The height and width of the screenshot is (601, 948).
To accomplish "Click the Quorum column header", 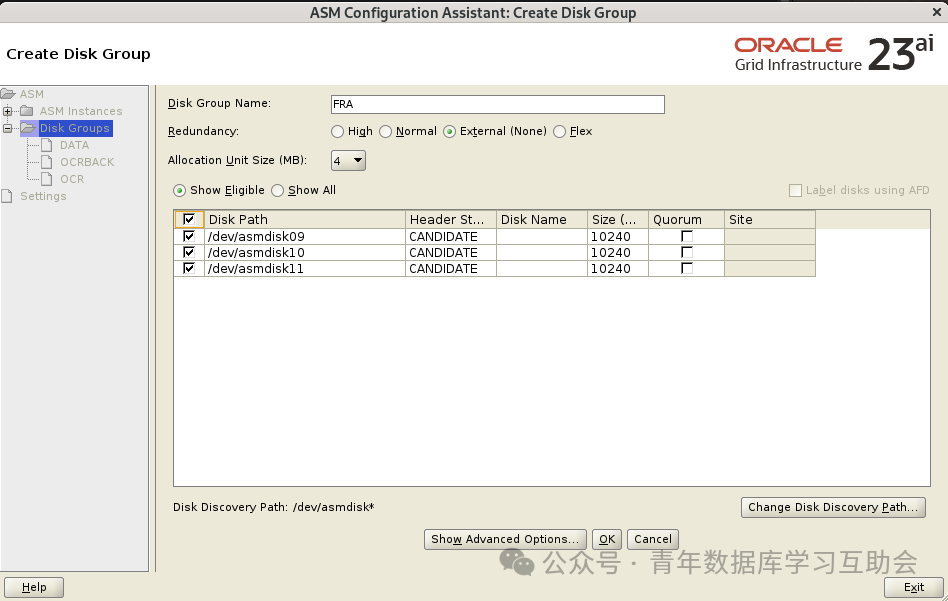I will (x=686, y=219).
